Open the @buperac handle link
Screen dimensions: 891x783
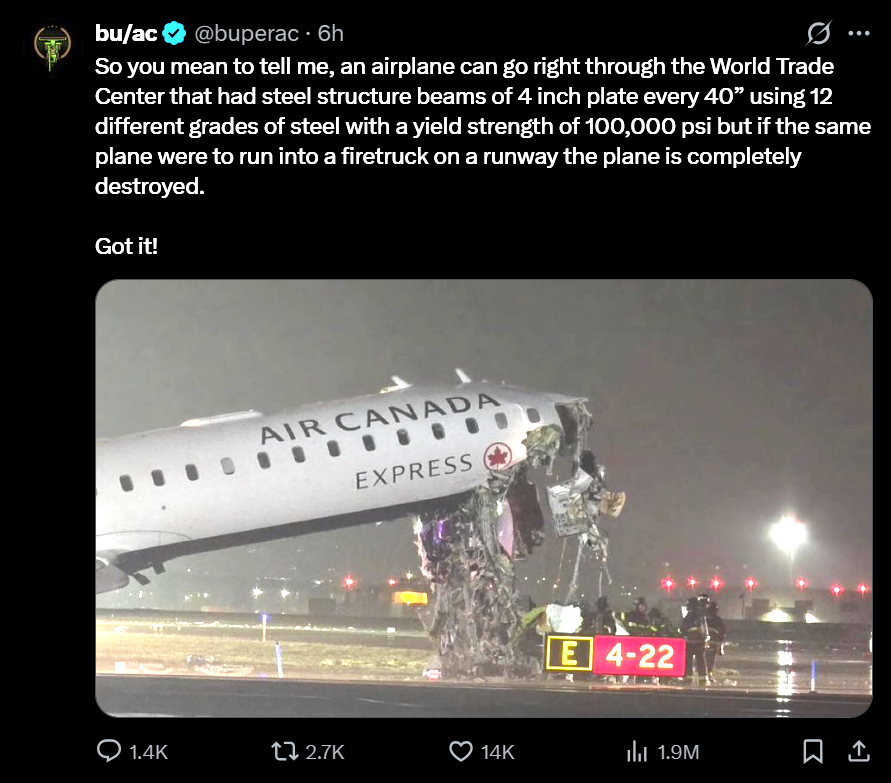click(247, 33)
